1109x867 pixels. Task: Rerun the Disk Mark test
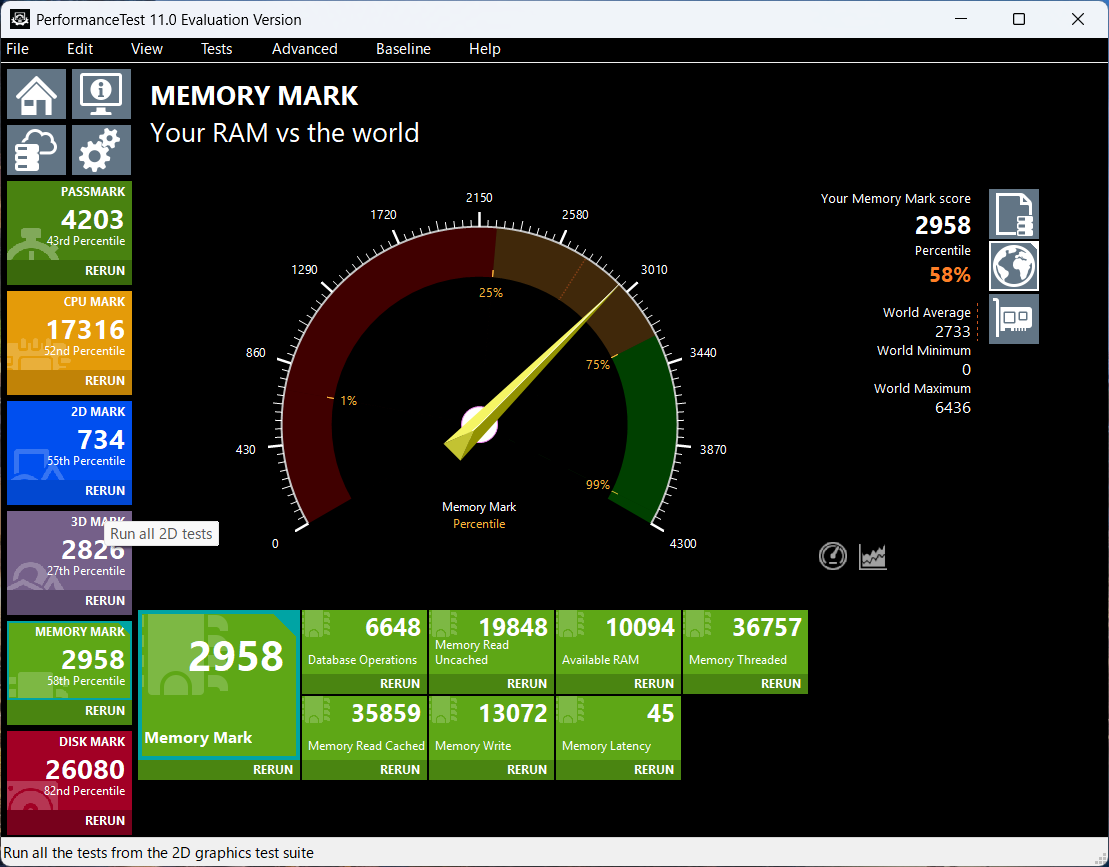click(x=104, y=821)
